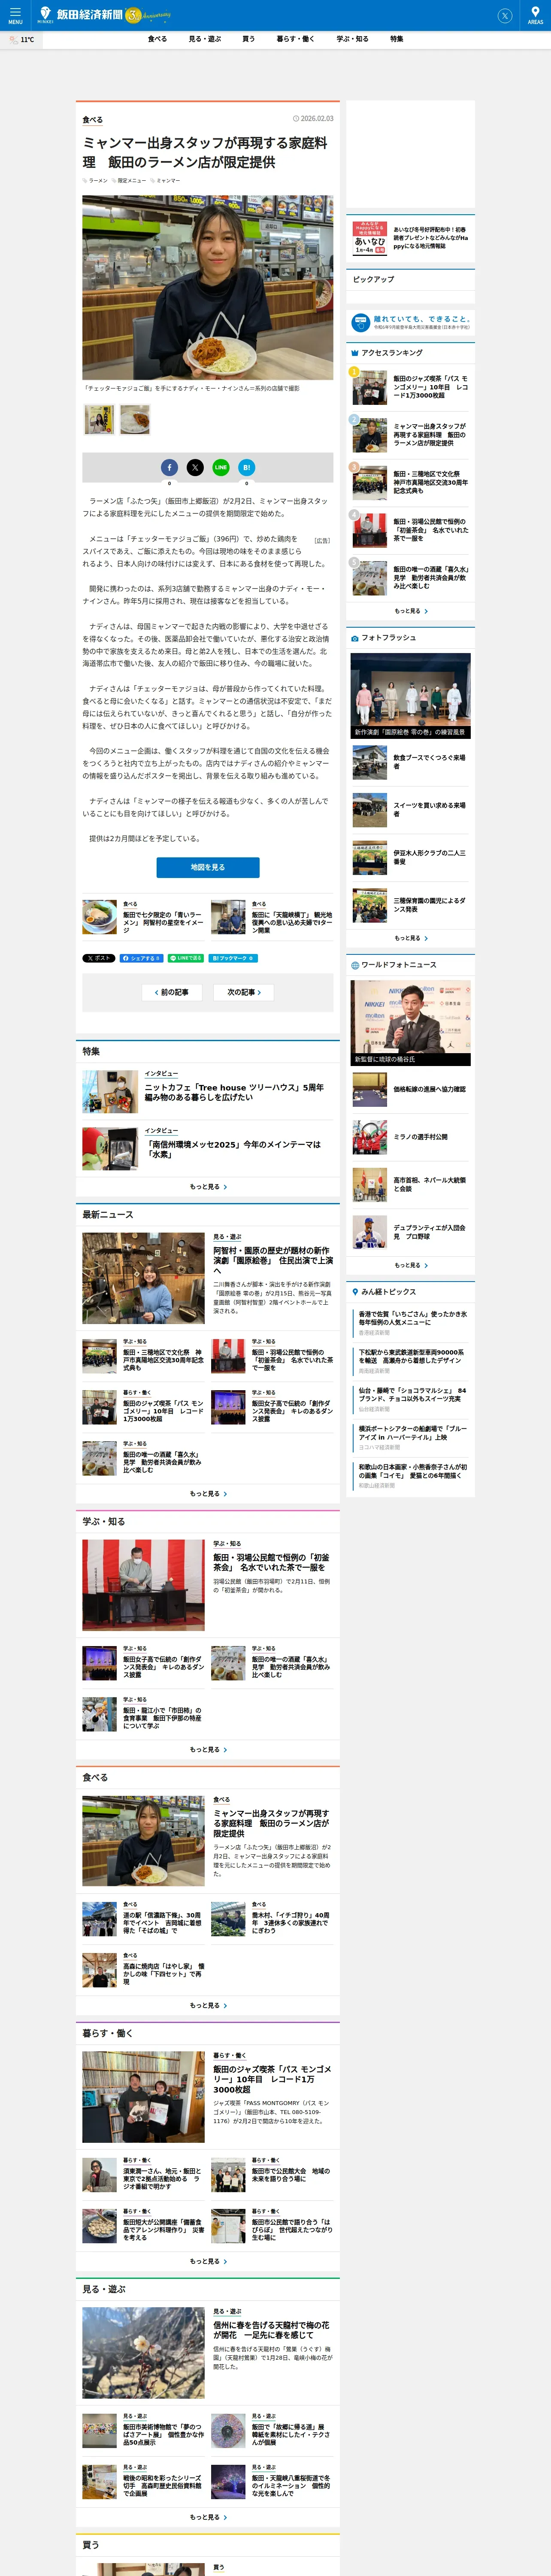
Task: Open the main article photo of the woman
Action: (x=208, y=288)
